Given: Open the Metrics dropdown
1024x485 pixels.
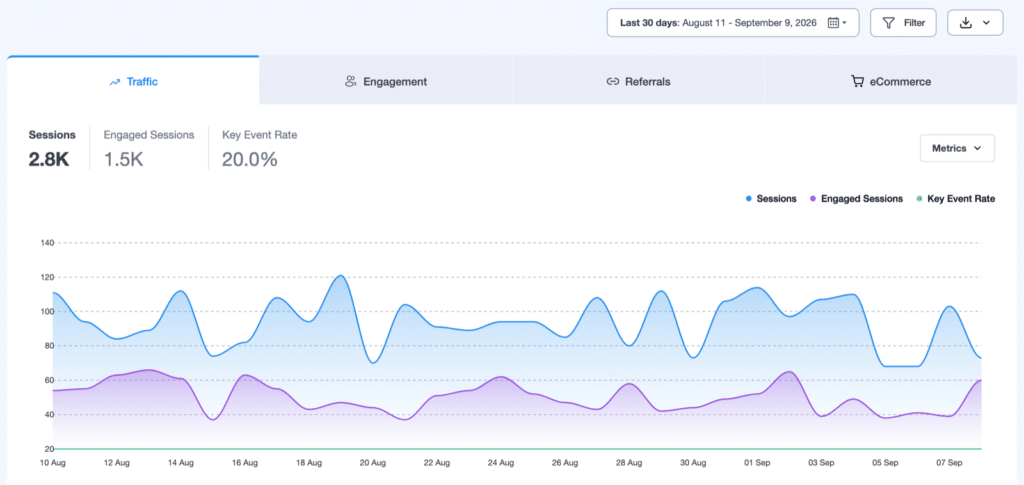Looking at the screenshot, I should 957,148.
